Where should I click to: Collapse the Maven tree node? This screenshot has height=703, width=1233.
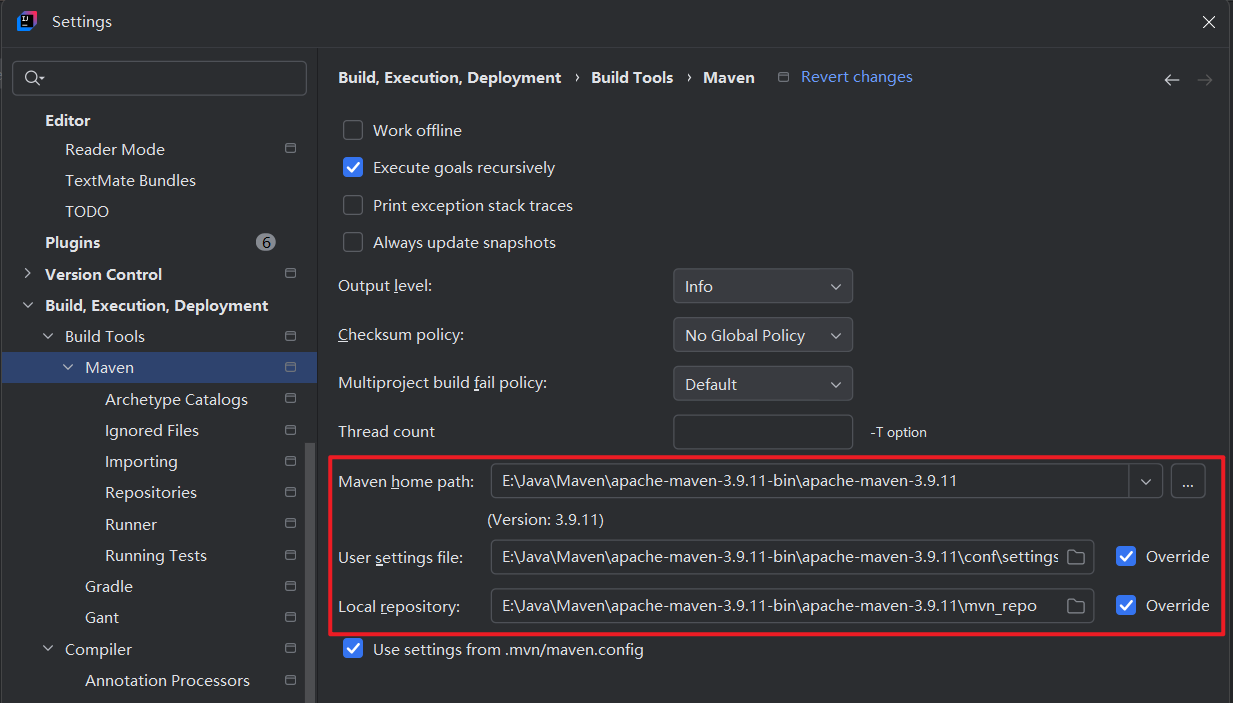coord(68,367)
